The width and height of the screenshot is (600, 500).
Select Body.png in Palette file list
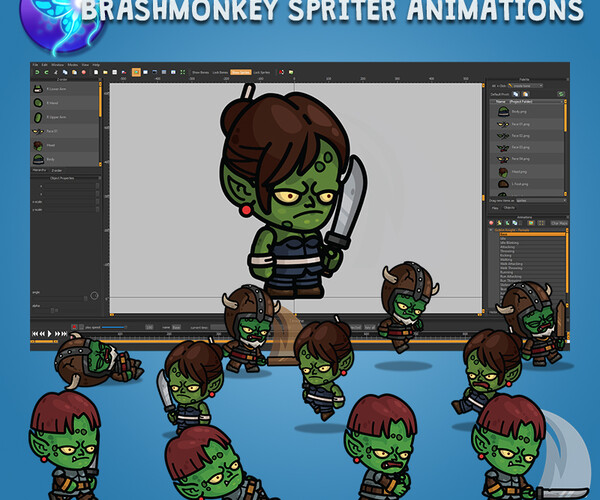tap(527, 112)
